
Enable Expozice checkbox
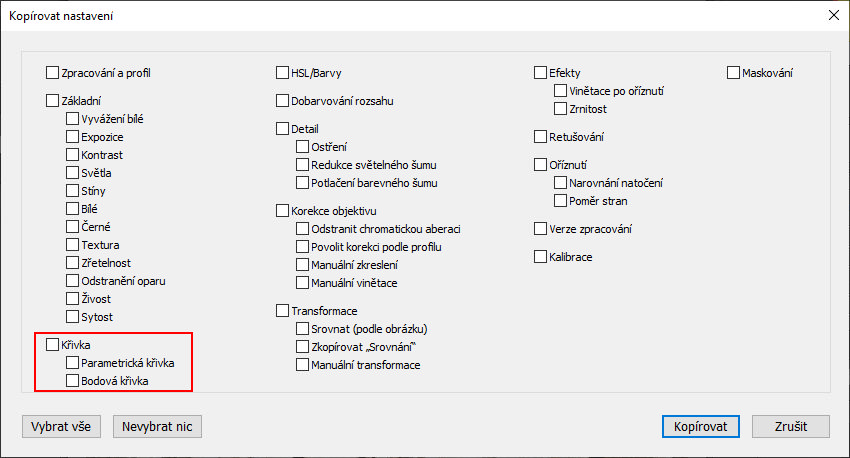tap(73, 137)
